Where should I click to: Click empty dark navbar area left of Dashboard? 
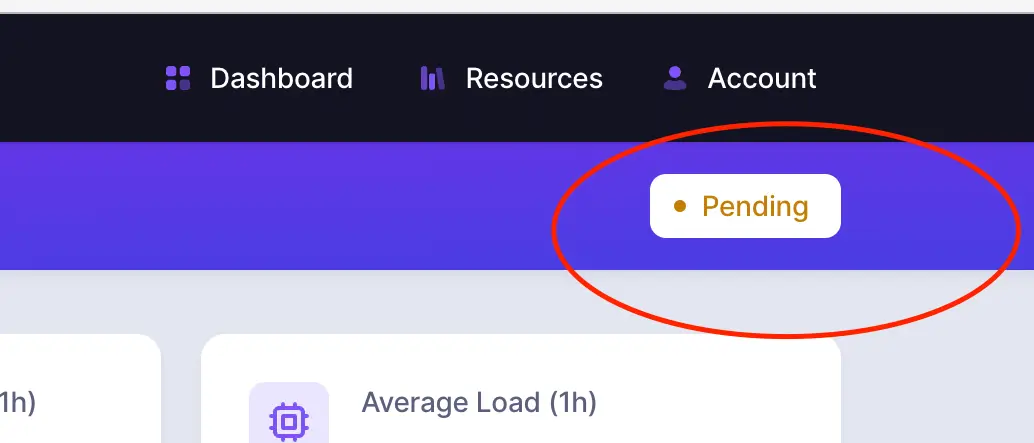pos(70,78)
